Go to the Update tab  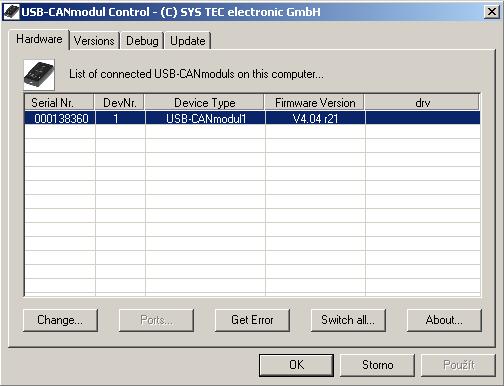tap(188, 41)
